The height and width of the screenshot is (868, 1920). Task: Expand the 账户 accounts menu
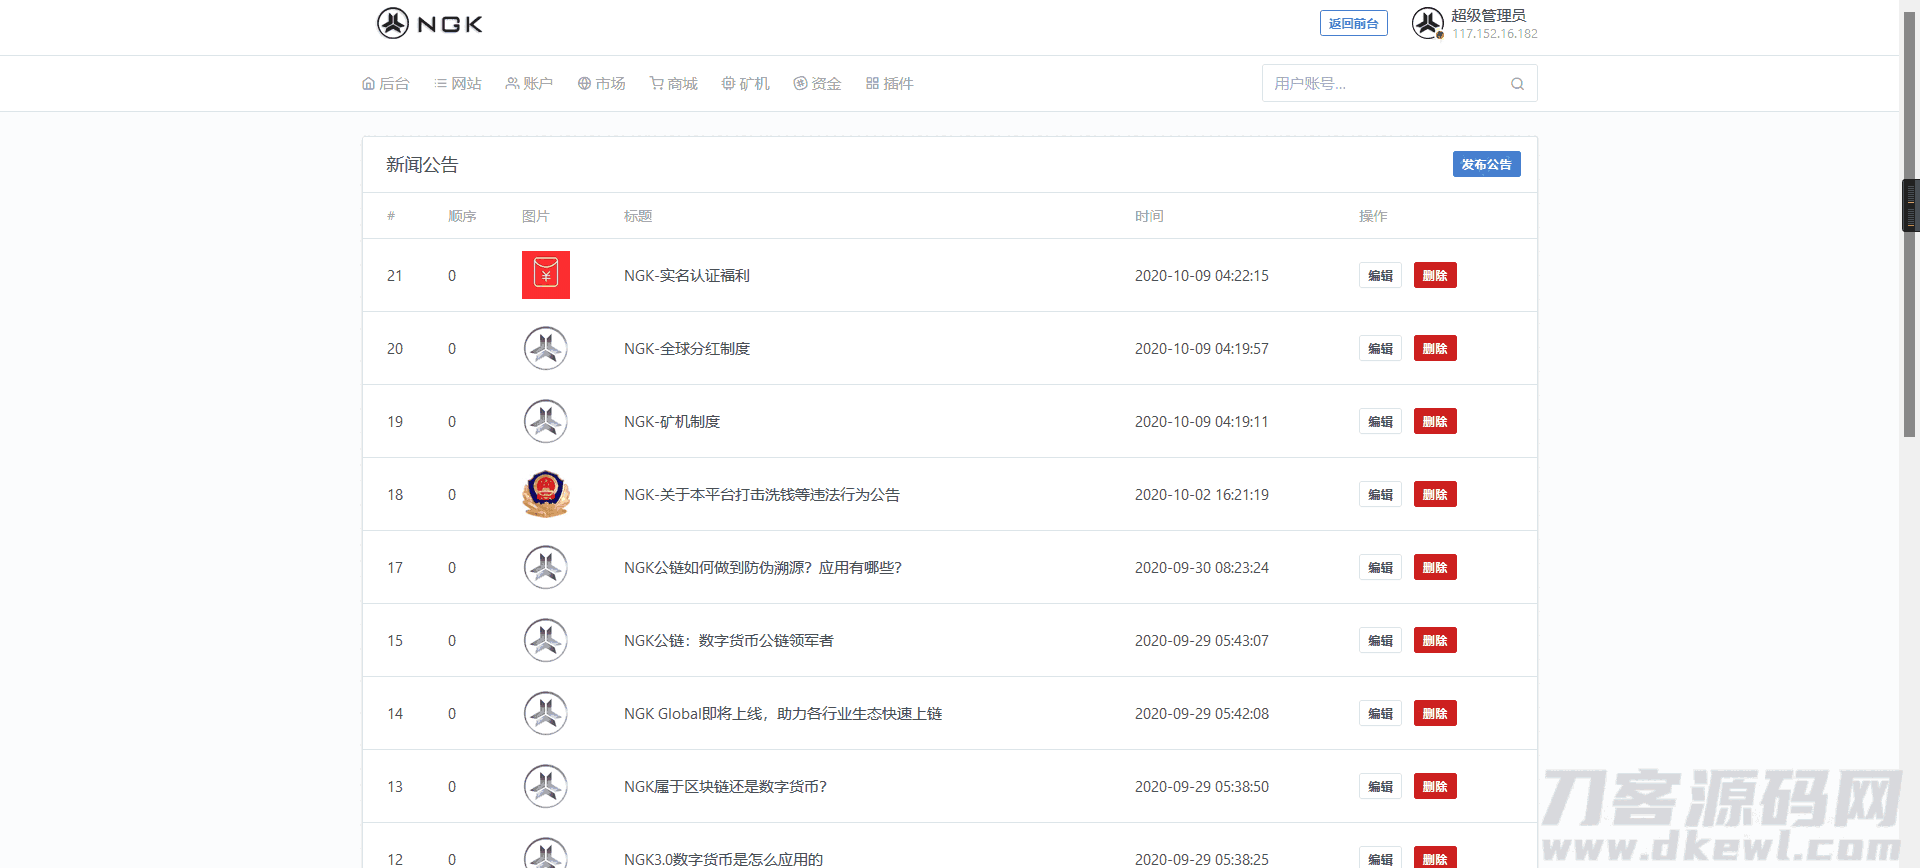pos(529,84)
